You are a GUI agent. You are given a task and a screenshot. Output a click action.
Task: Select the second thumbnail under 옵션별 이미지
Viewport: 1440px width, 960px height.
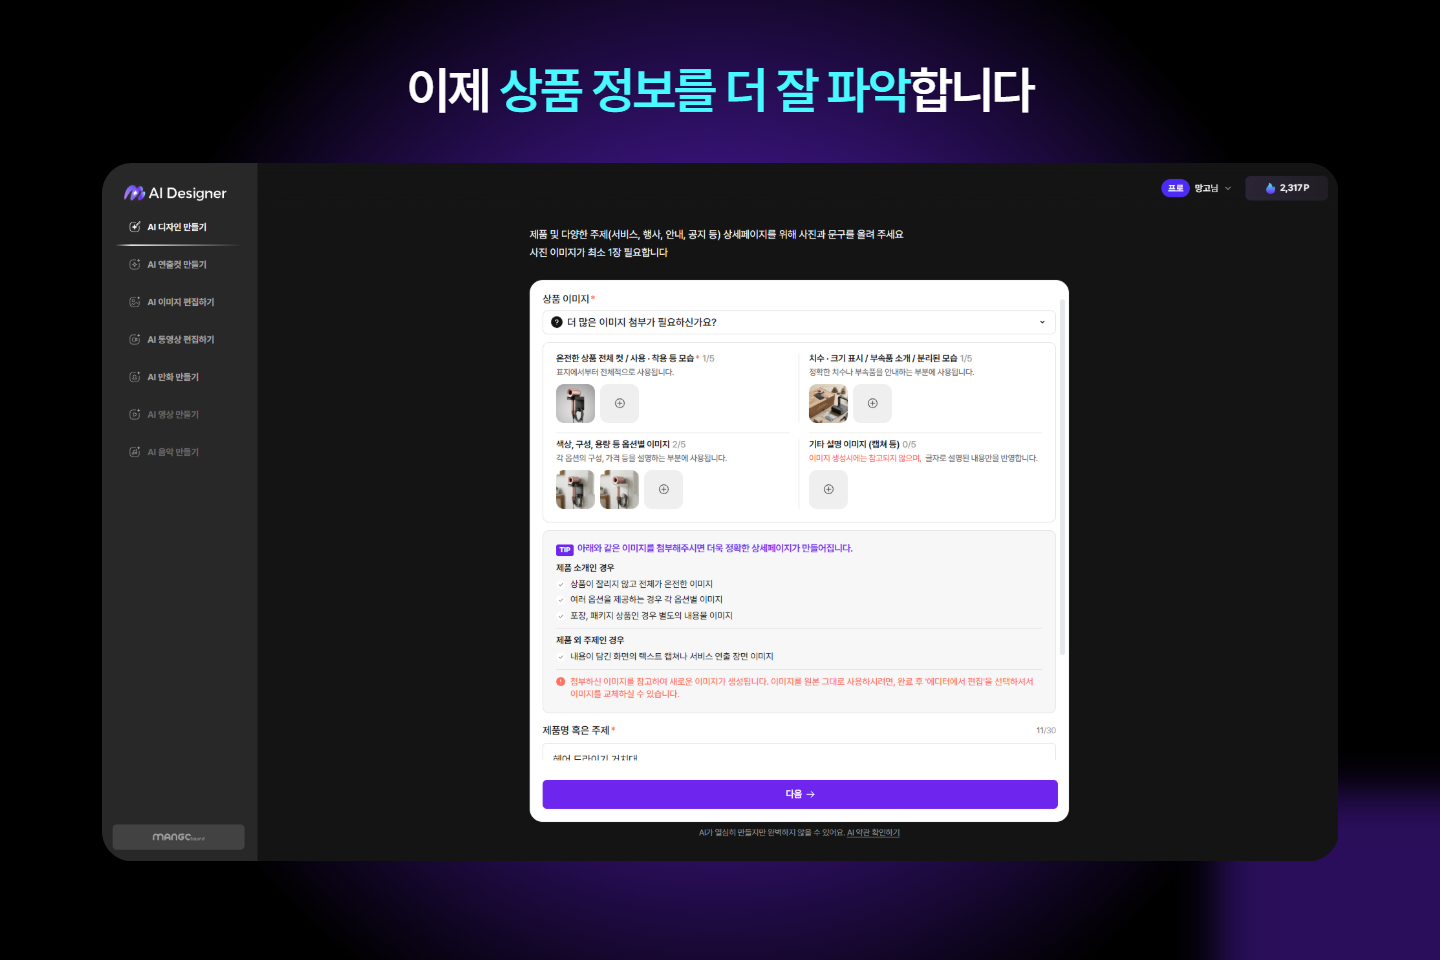(619, 489)
